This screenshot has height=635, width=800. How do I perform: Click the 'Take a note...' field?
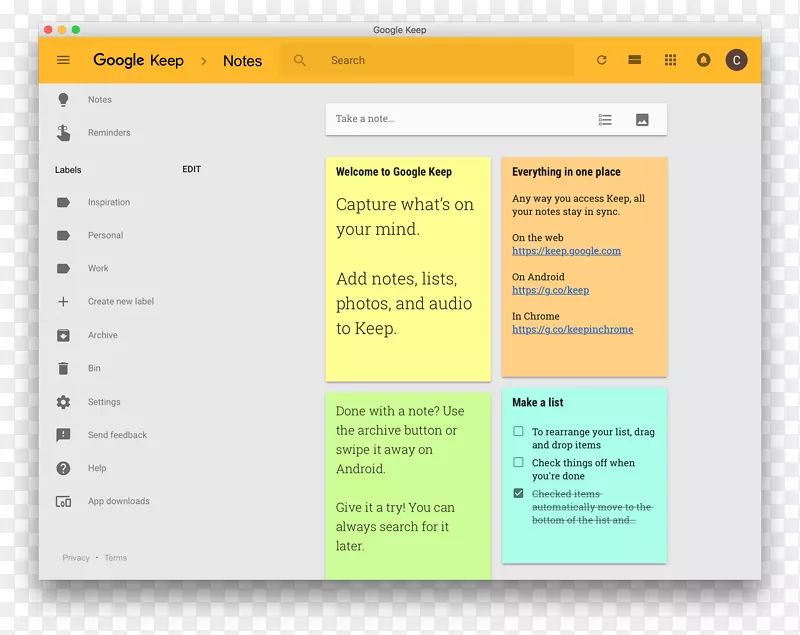click(450, 119)
